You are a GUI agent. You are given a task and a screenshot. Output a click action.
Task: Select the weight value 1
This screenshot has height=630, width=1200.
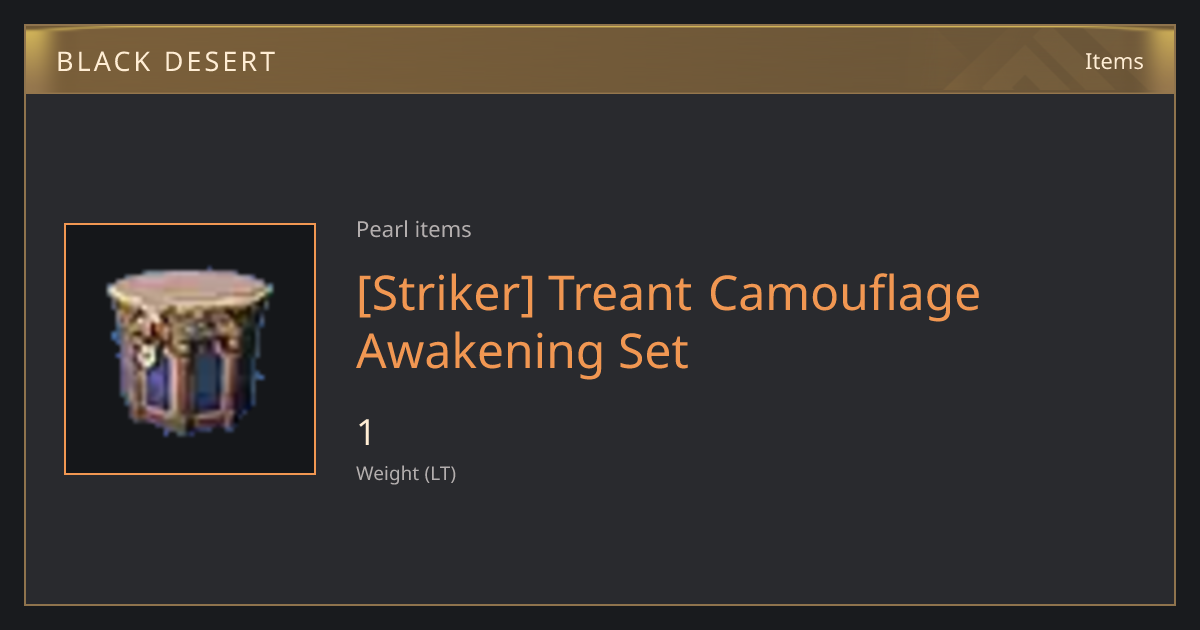point(365,433)
